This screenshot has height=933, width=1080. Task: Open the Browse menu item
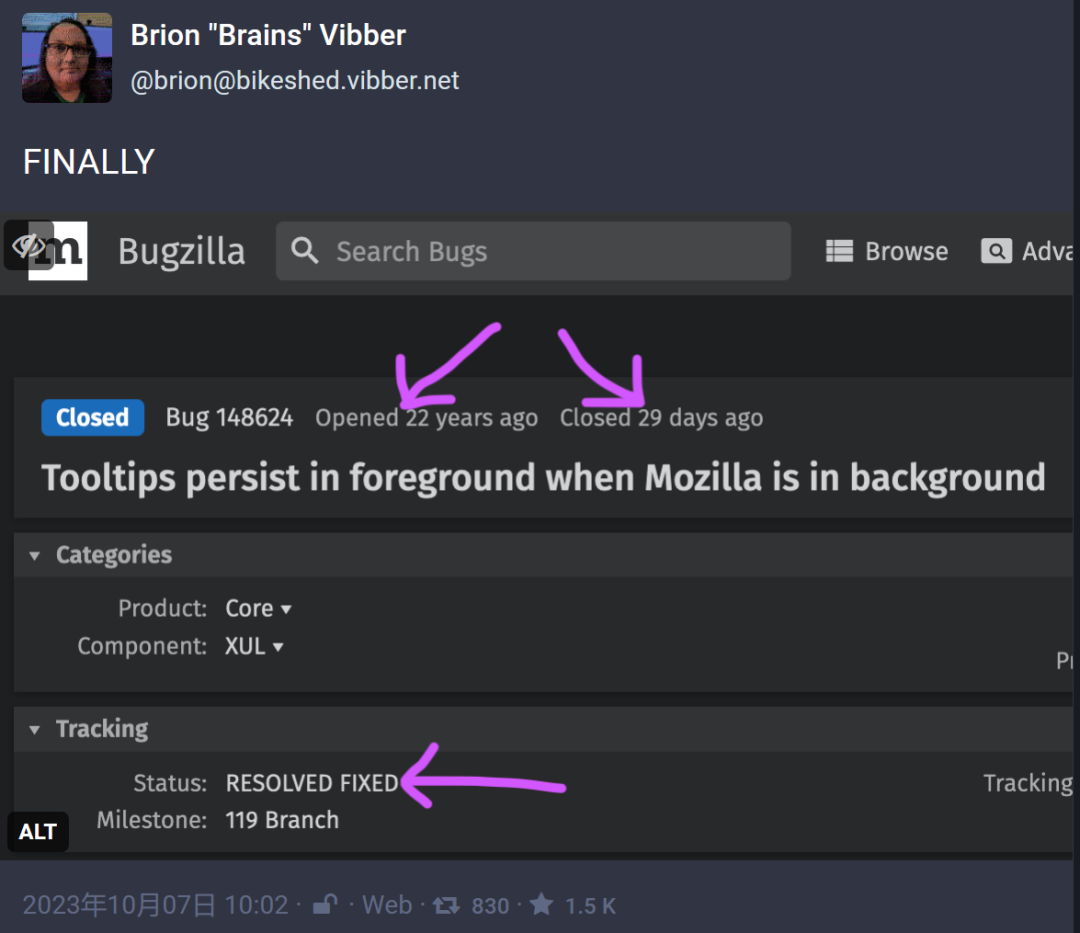[x=886, y=251]
